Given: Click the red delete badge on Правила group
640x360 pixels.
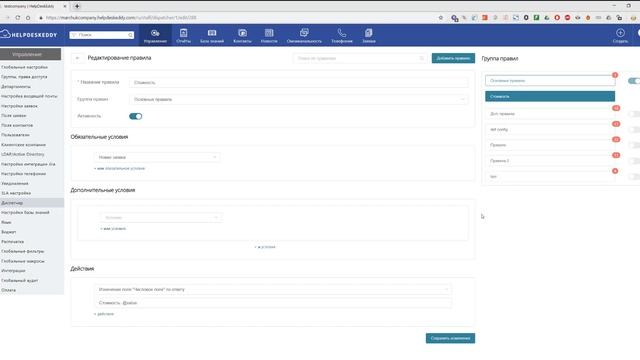Looking at the screenshot, I should 616,140.
